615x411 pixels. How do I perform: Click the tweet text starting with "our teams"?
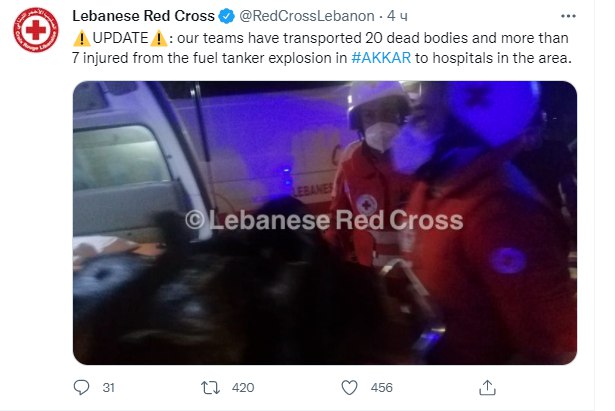pyautogui.click(x=321, y=48)
